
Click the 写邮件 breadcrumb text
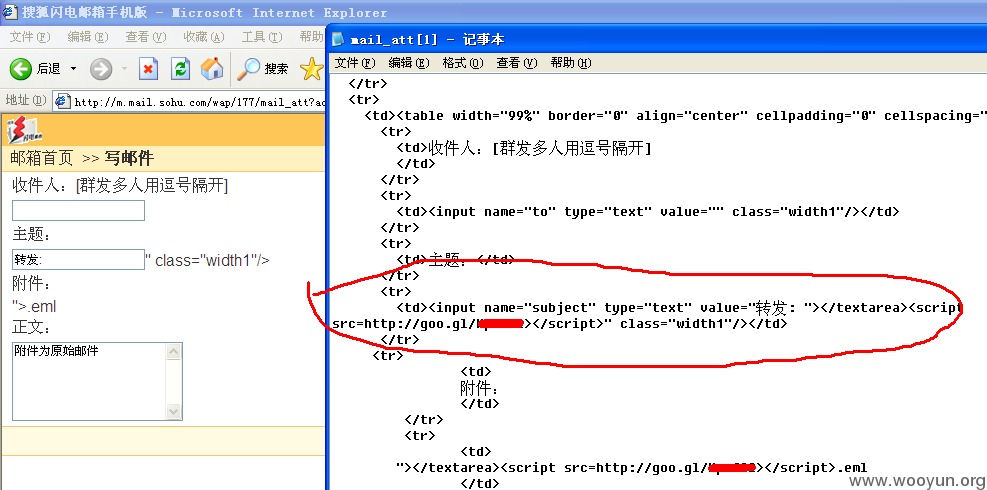129,158
